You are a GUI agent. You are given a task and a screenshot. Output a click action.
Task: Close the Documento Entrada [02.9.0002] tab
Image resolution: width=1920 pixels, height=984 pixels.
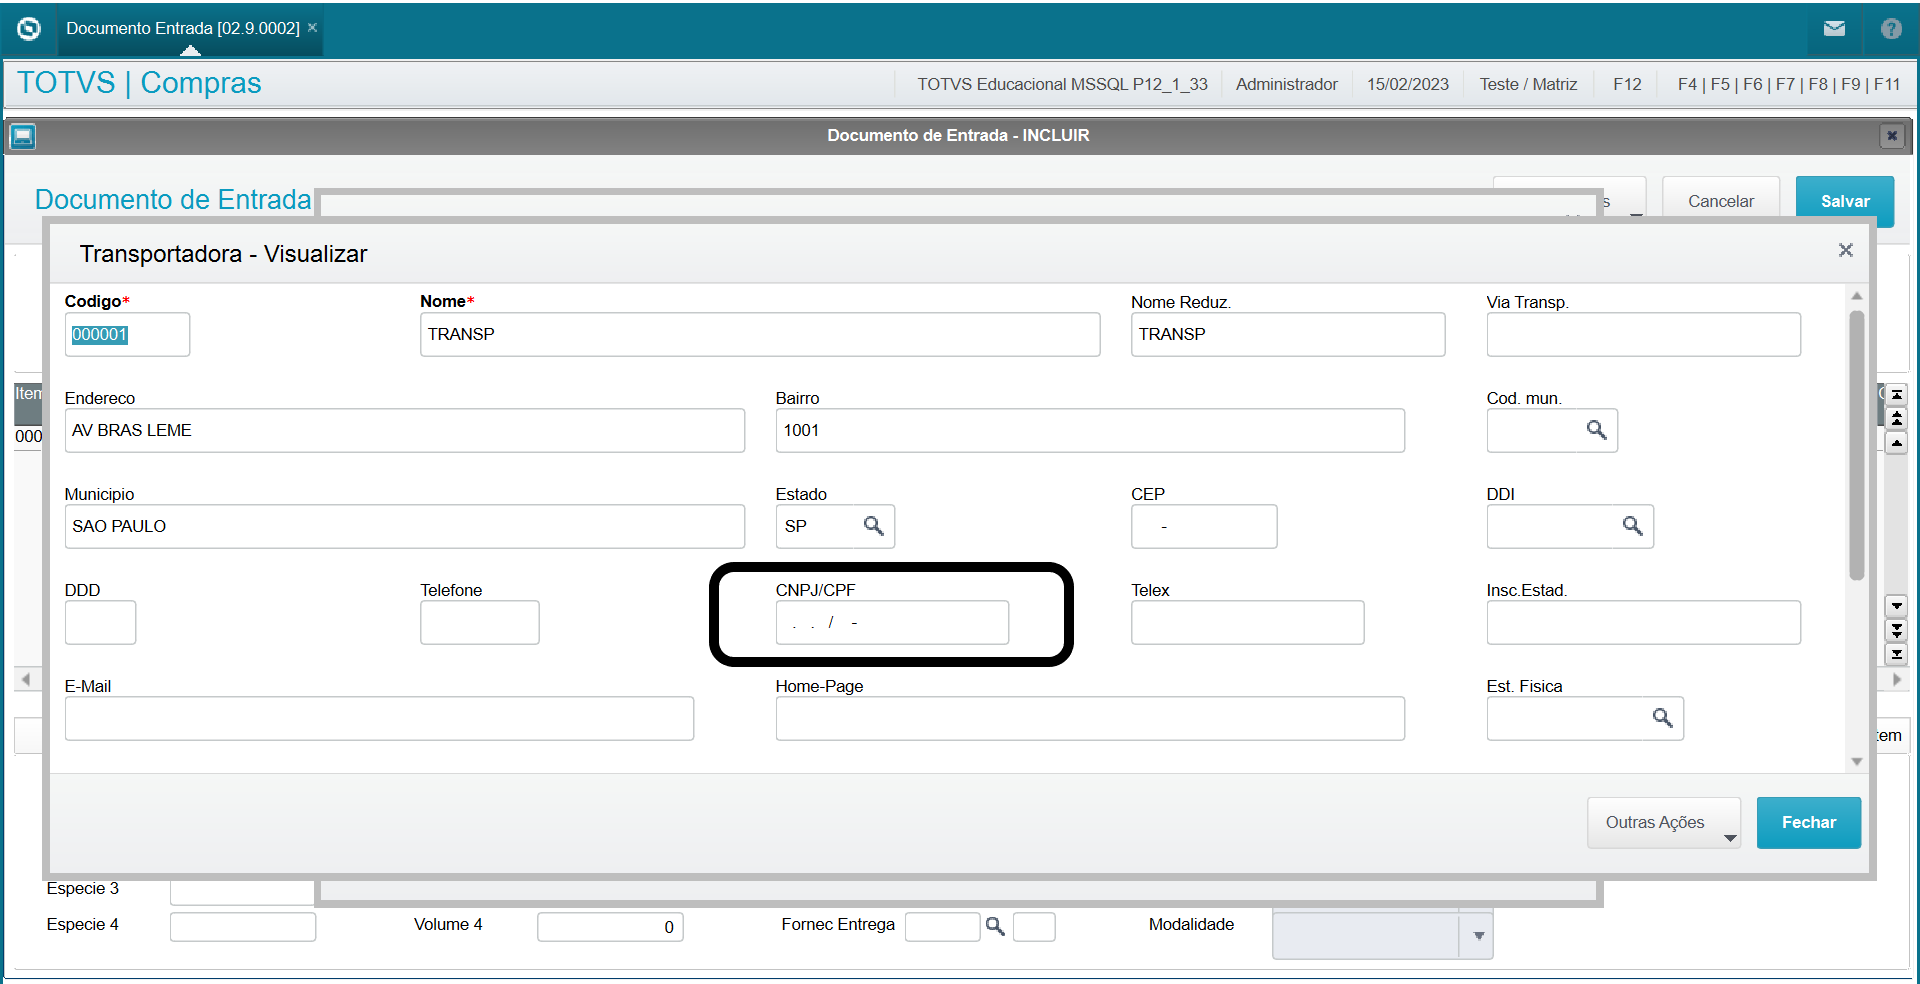(312, 28)
